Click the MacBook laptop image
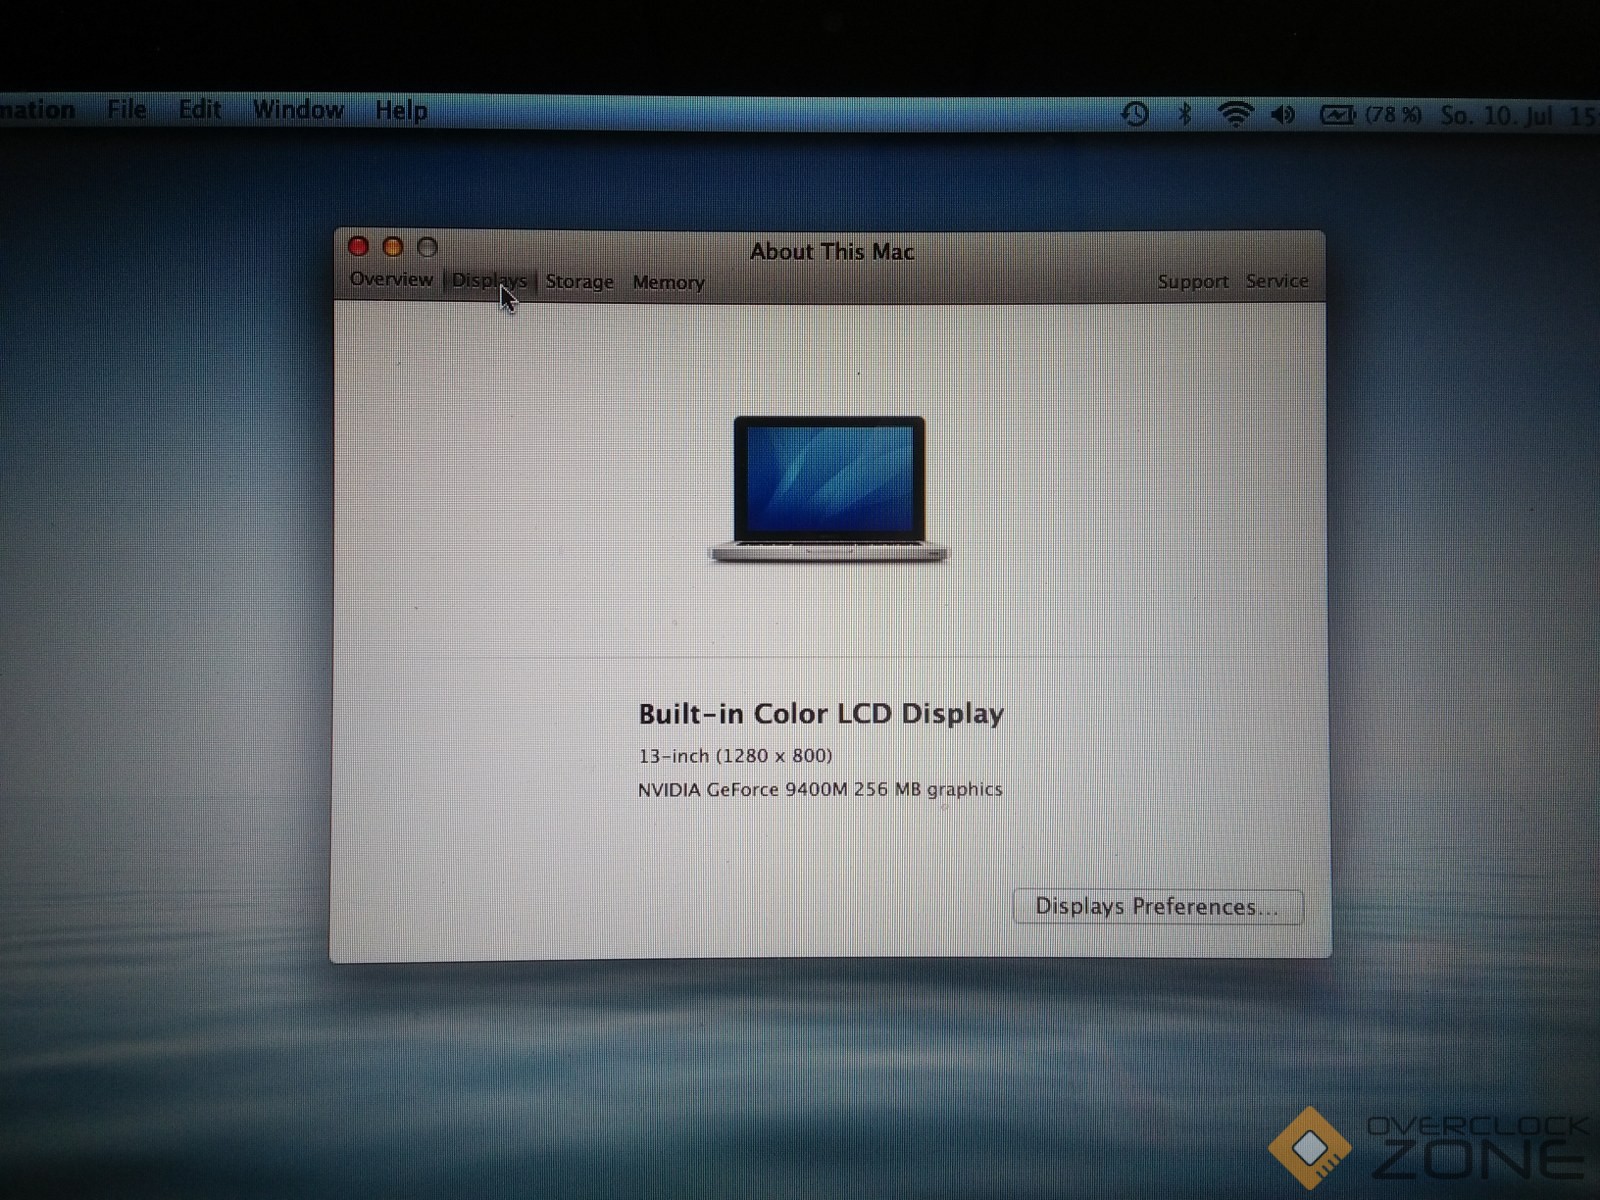Screen dimensions: 1600x1200 (829, 489)
